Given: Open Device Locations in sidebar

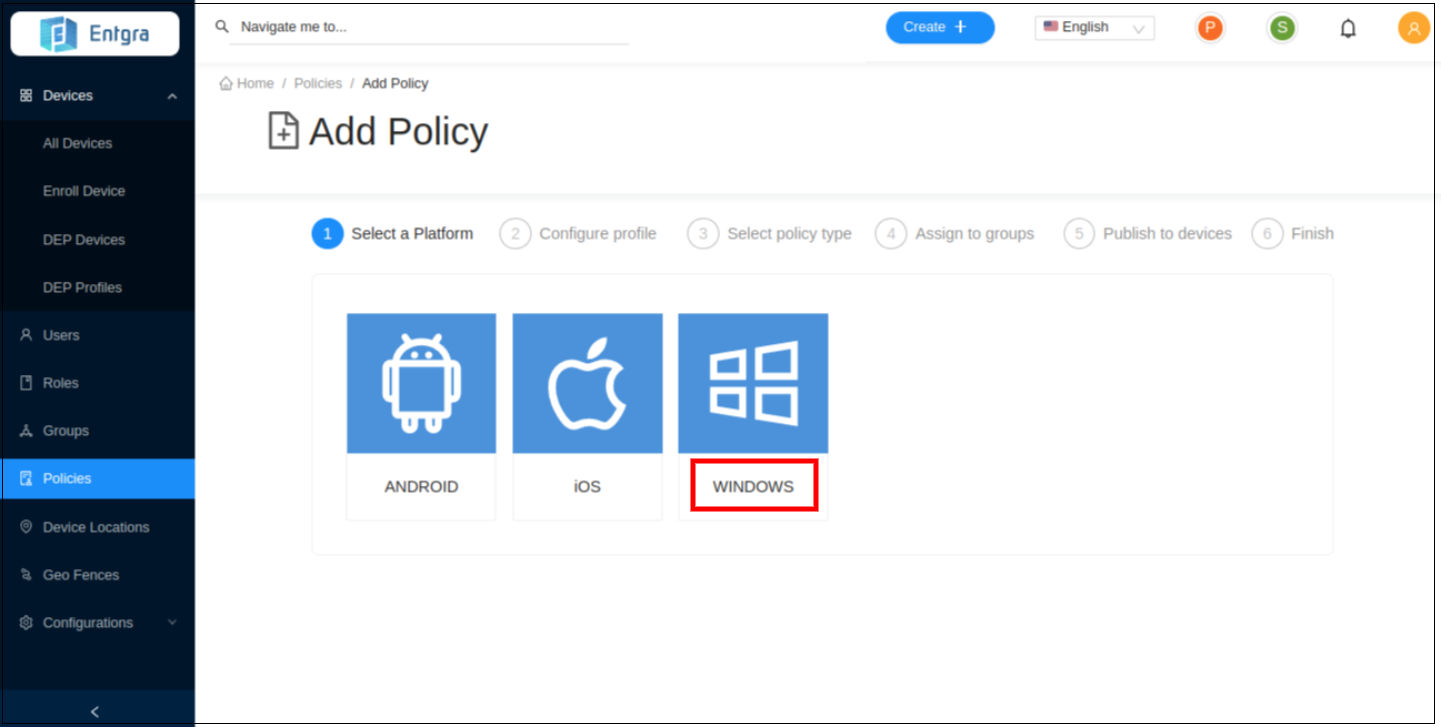Looking at the screenshot, I should pyautogui.click(x=97, y=527).
